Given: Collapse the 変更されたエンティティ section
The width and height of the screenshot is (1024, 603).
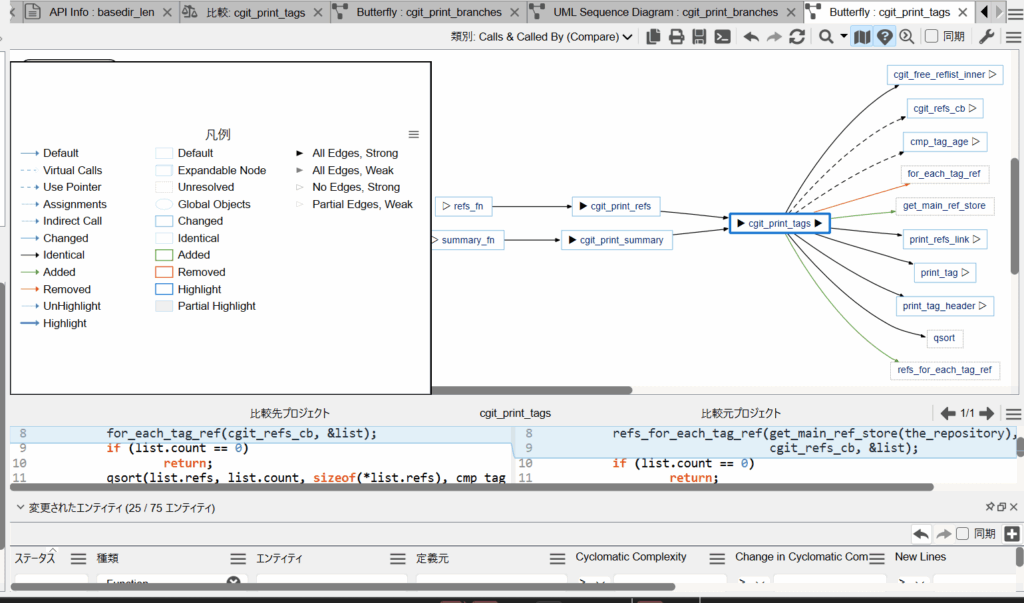Looking at the screenshot, I should click(20, 508).
